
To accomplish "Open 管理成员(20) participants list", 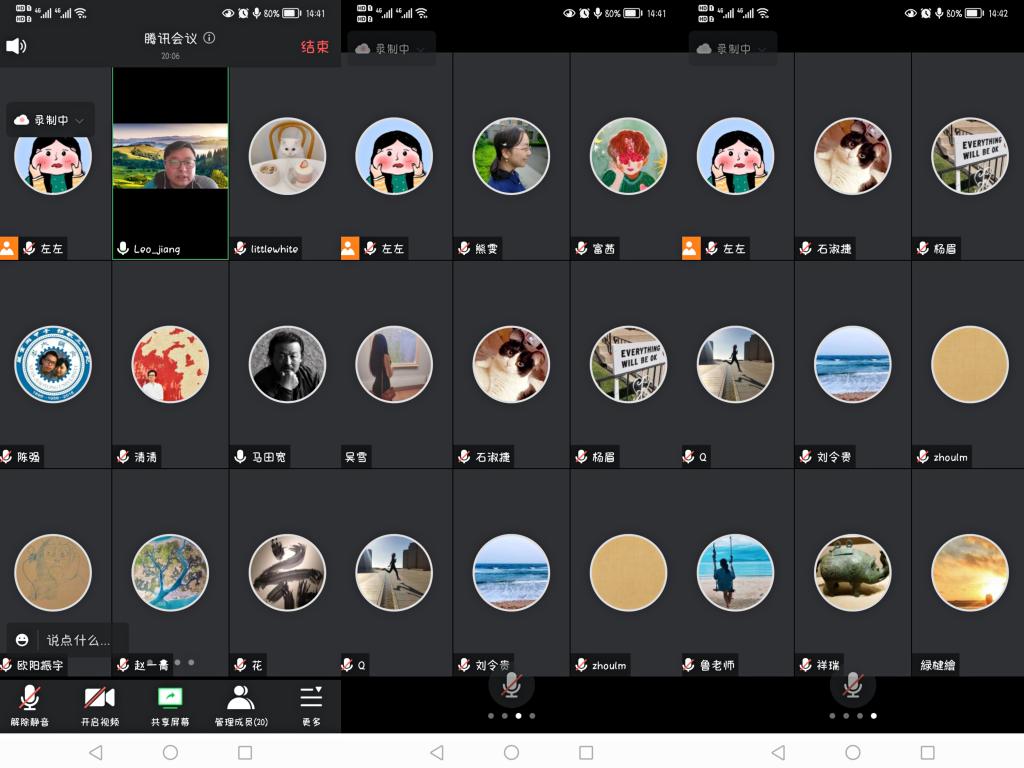I will [x=241, y=698].
